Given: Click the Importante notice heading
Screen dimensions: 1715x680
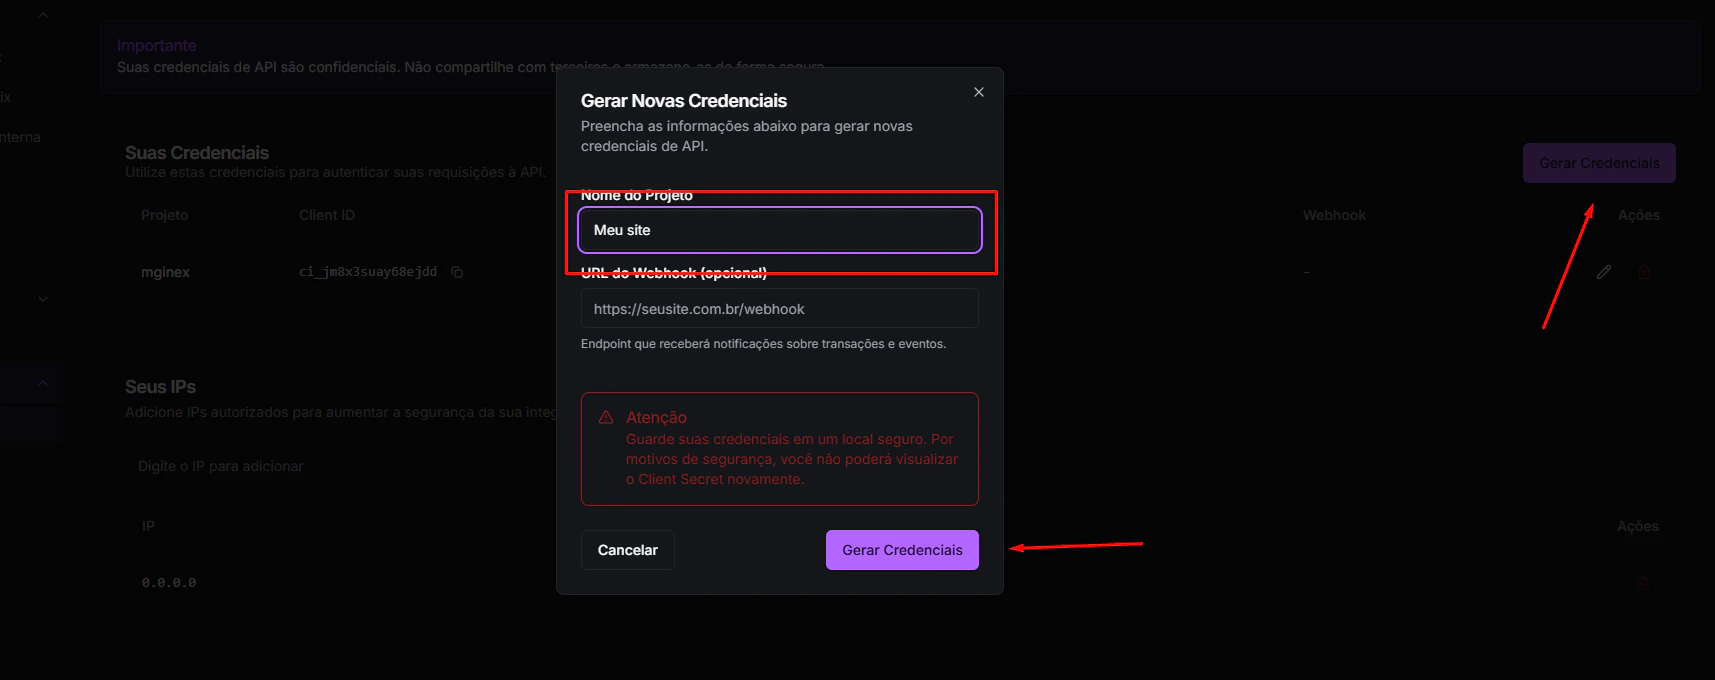Looking at the screenshot, I should click(x=157, y=45).
